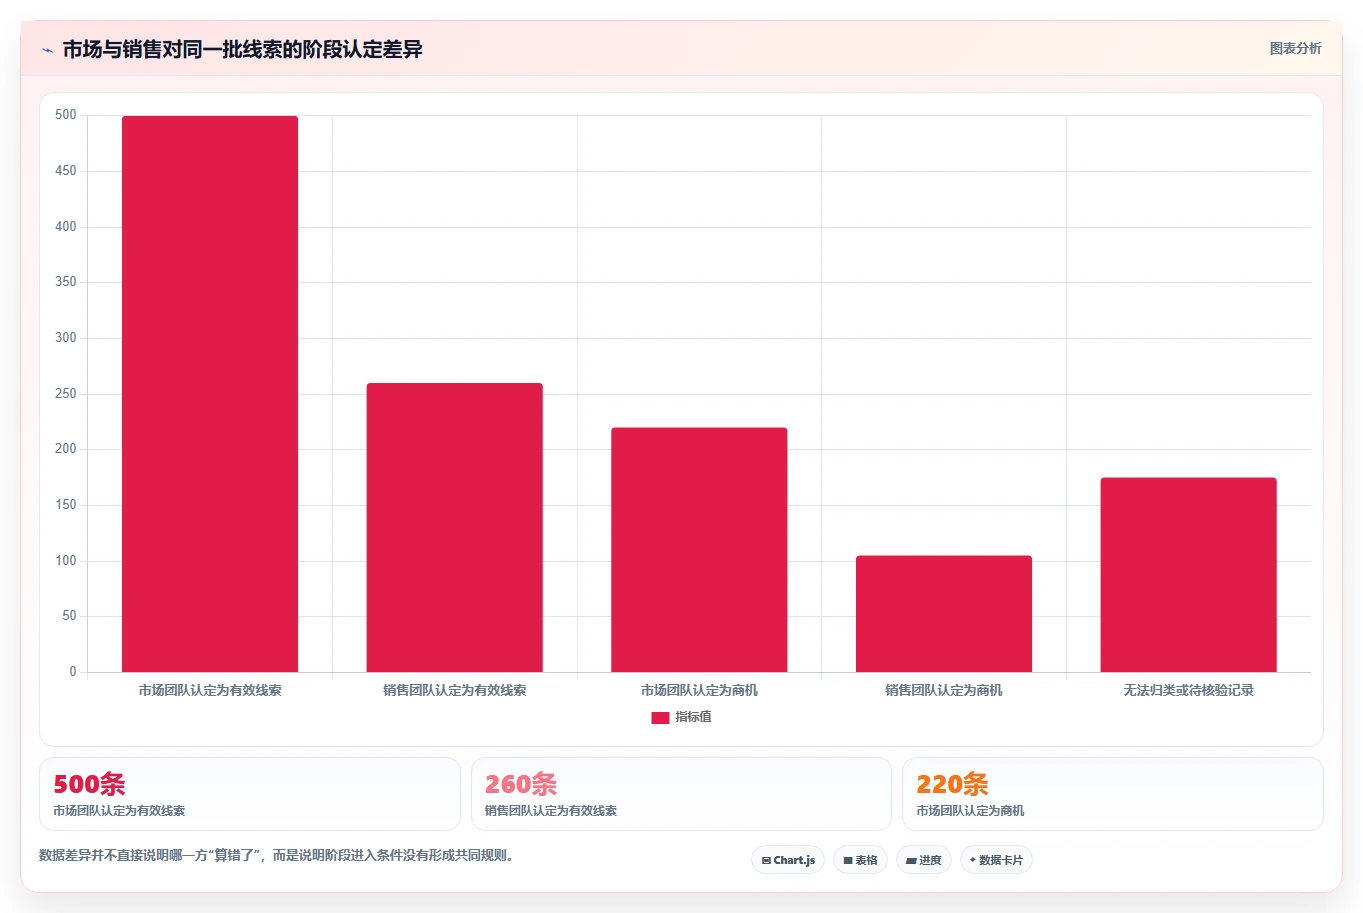Open the 220条 data card
Screen dimensions: 1363x913
[1112, 794]
